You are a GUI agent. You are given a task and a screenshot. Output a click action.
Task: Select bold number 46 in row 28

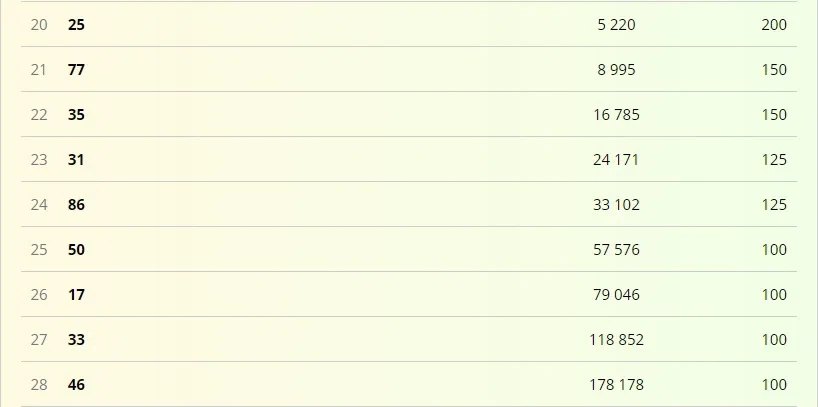[x=76, y=385]
